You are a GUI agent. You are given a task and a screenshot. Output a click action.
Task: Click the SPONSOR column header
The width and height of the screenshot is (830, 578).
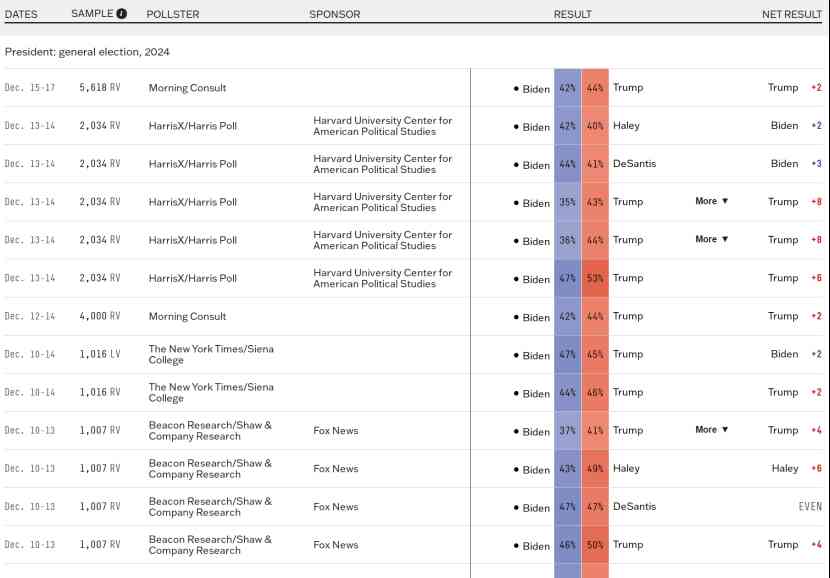coord(335,14)
